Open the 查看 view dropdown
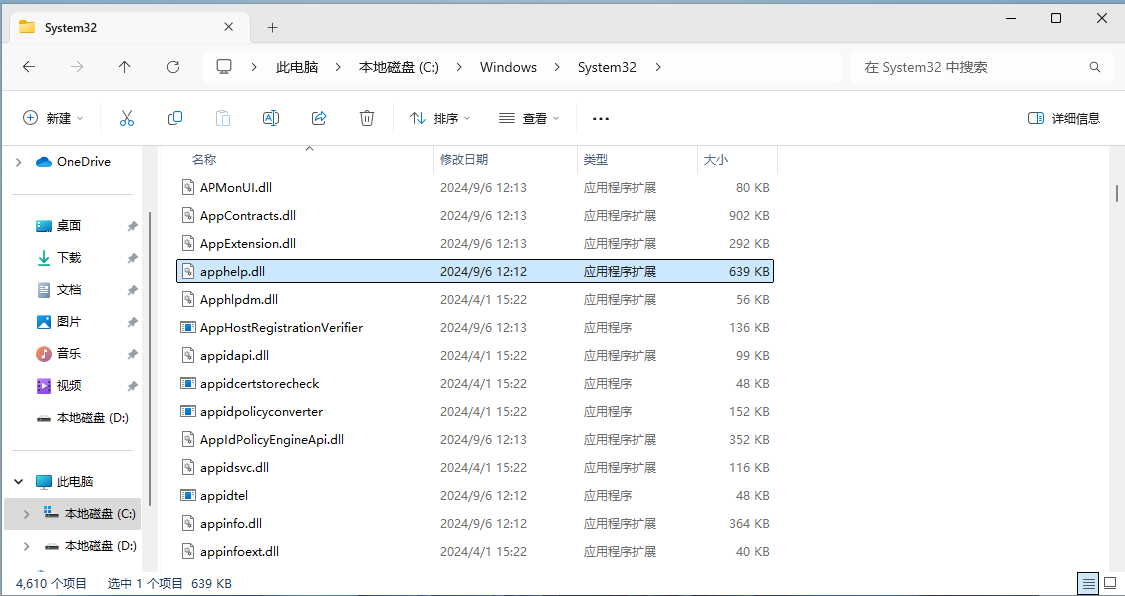Screen dimensions: 1125x596 [529, 118]
